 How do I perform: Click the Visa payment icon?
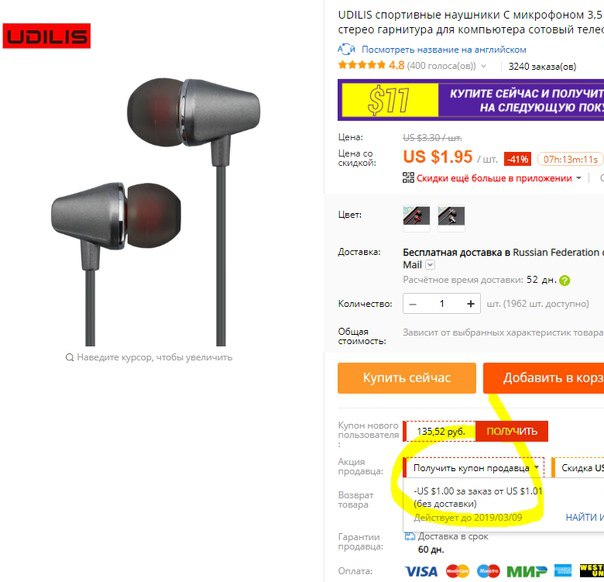[421, 571]
